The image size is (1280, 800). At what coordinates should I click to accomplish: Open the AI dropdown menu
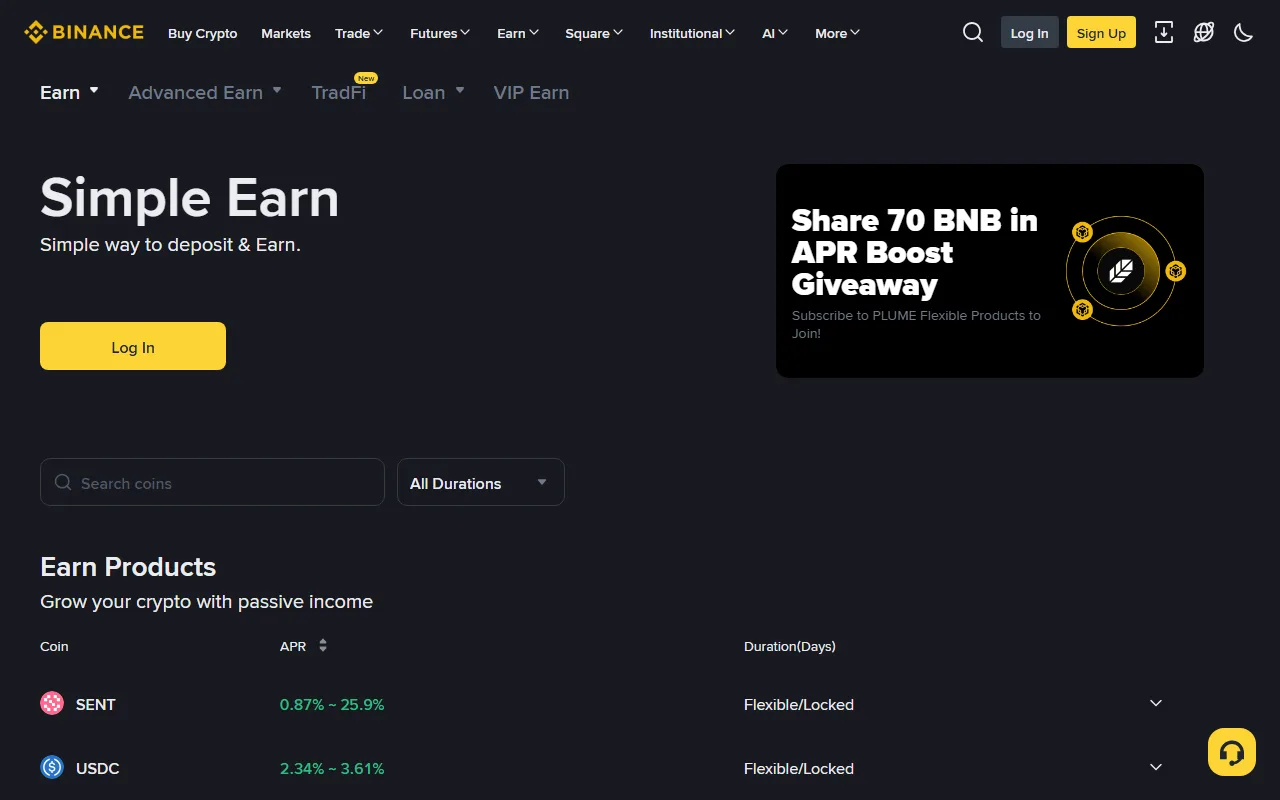click(775, 33)
